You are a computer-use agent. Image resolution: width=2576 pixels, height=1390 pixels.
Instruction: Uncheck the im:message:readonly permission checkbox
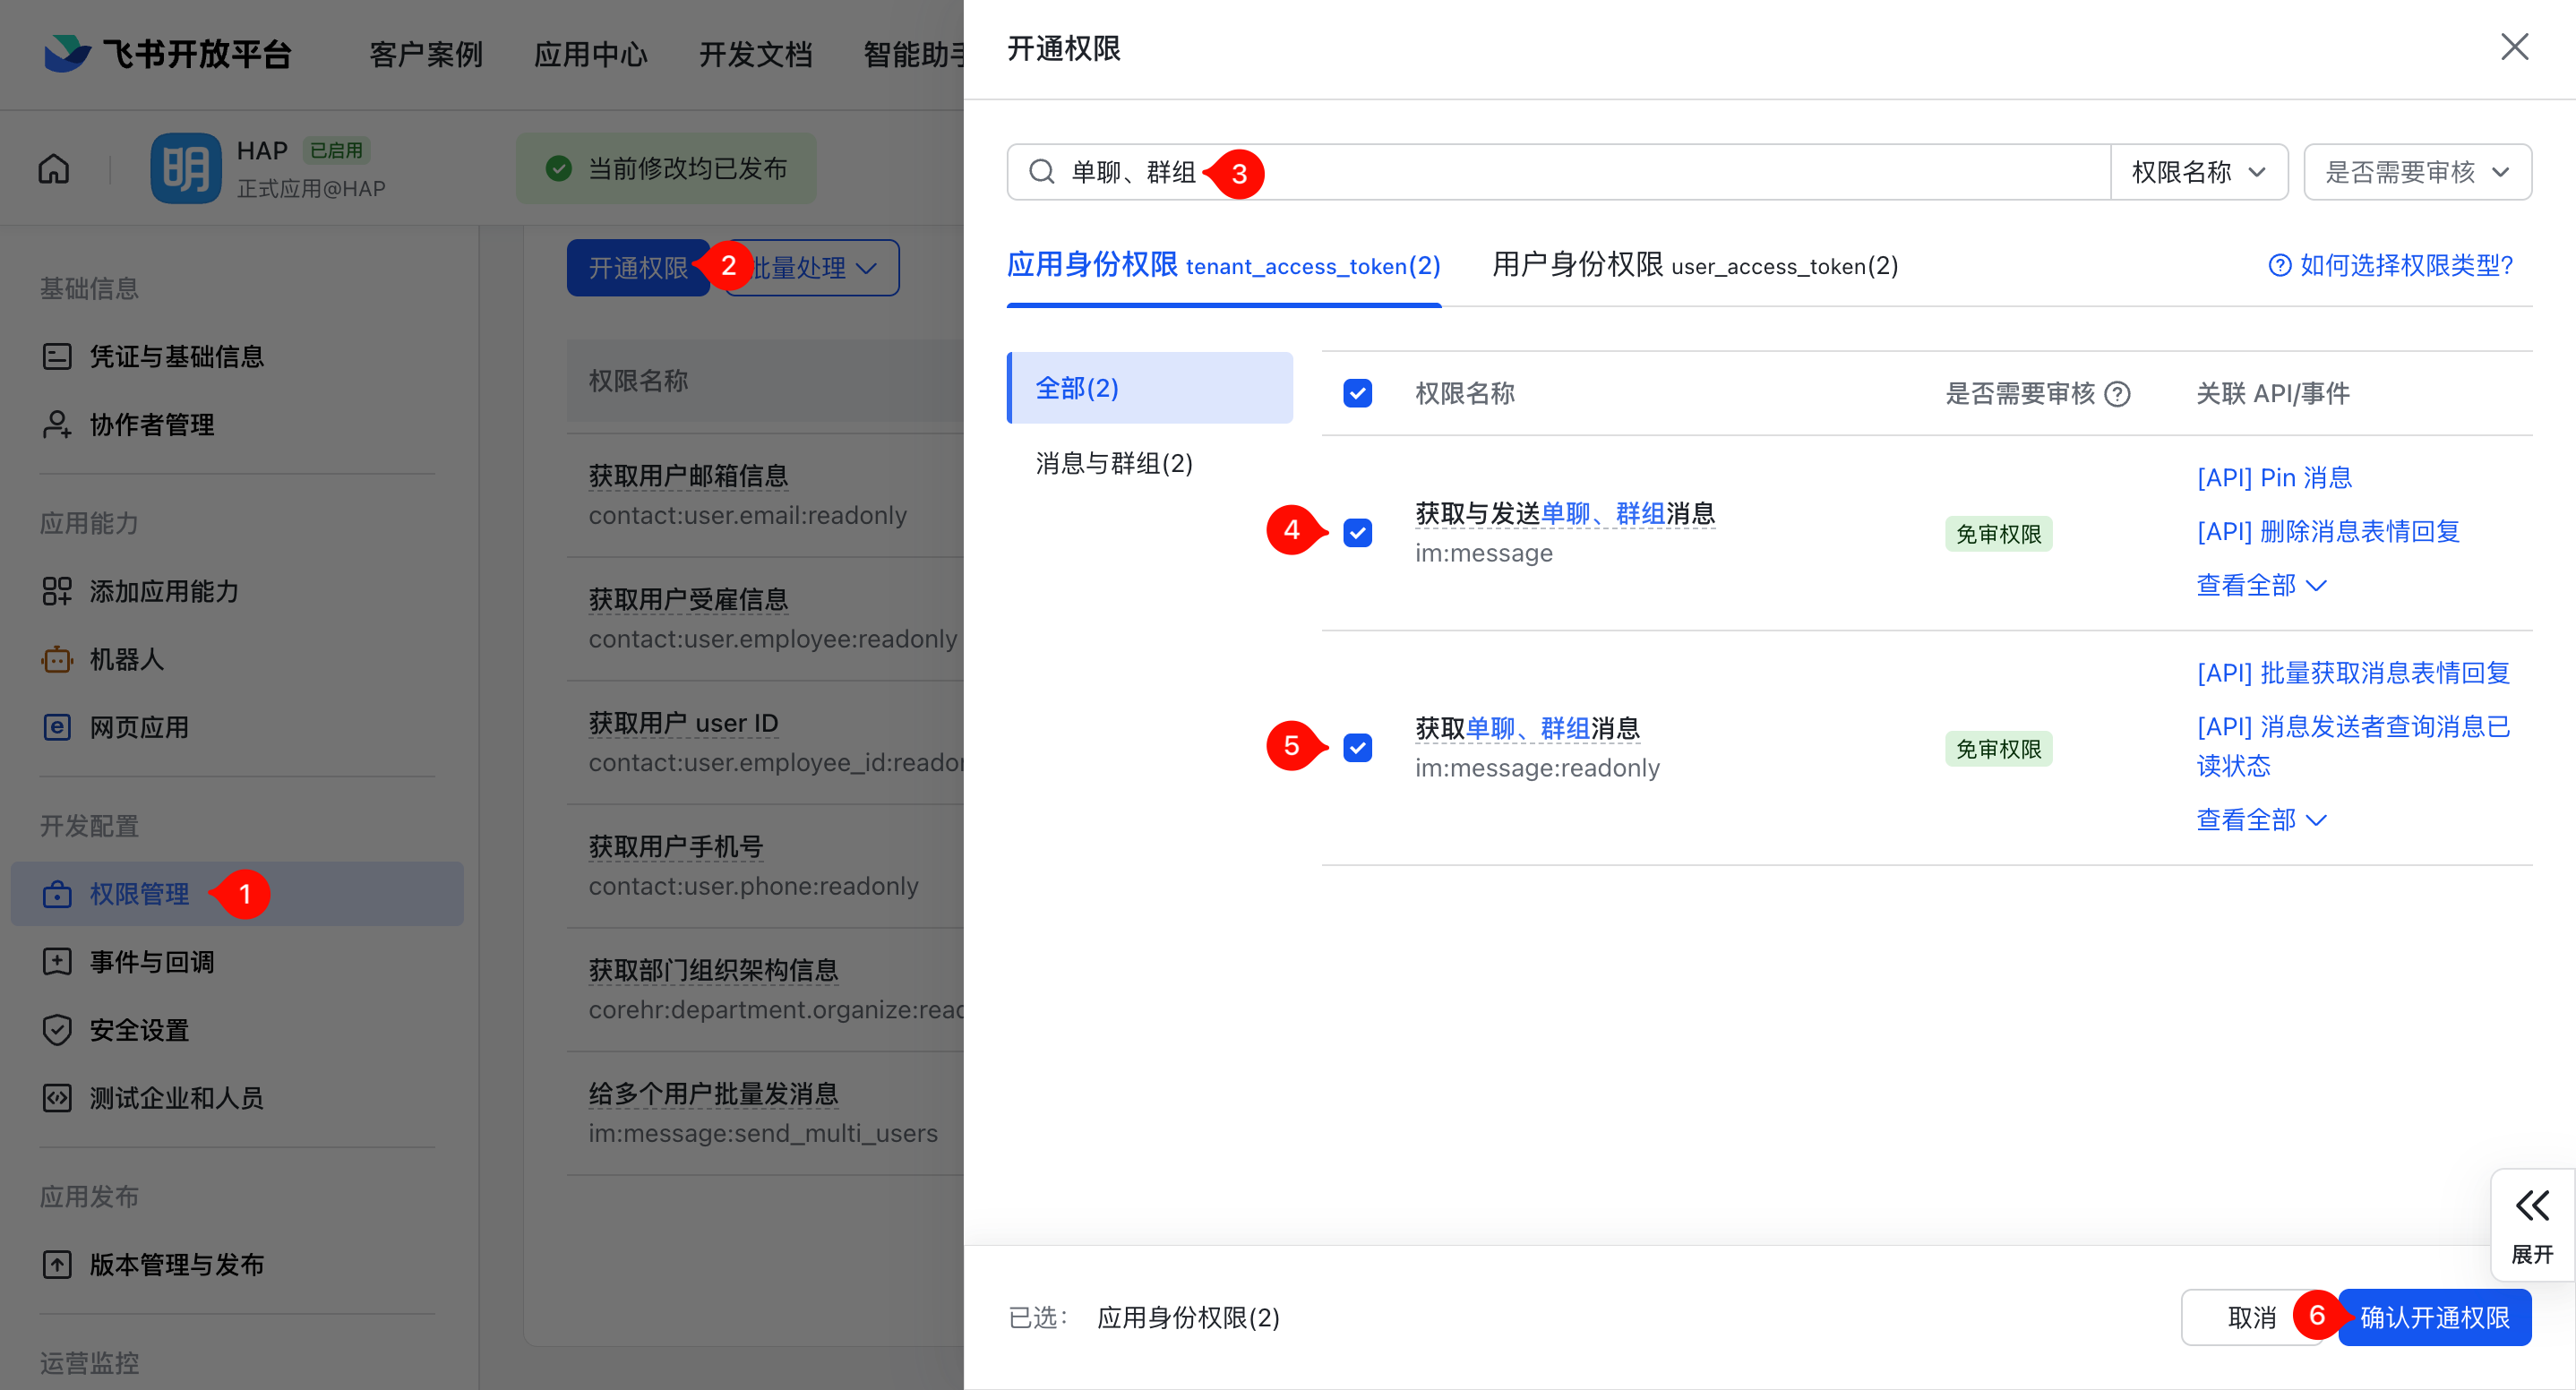pyautogui.click(x=1357, y=748)
